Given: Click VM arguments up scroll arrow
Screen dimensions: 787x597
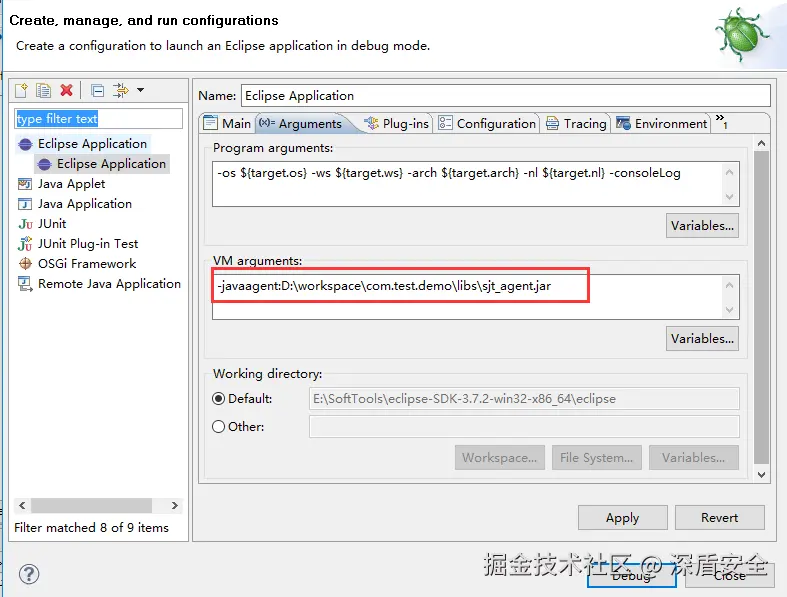Looking at the screenshot, I should (729, 285).
